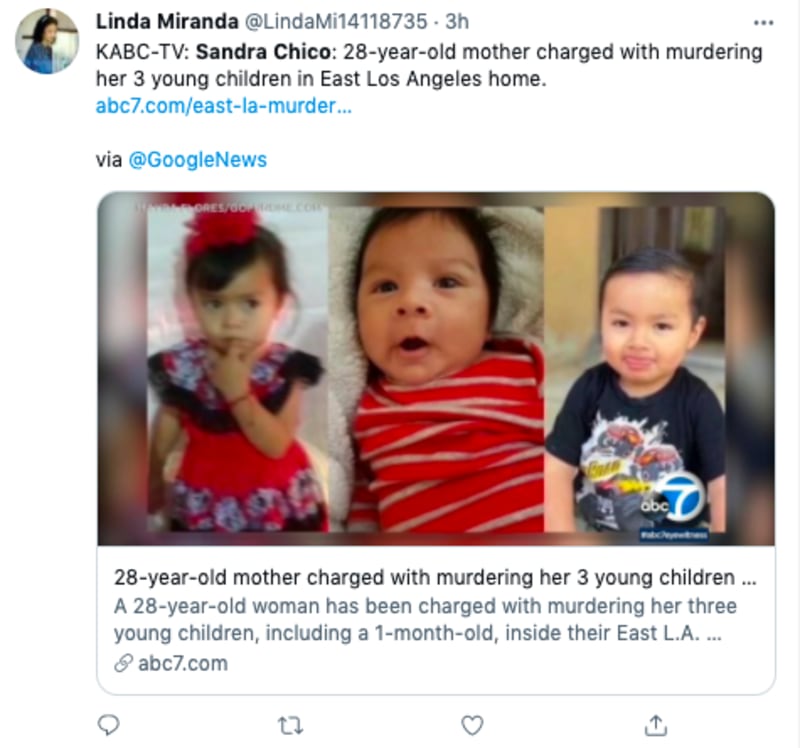Visit the @GoogleNews mention
Image resolution: width=800 pixels, height=748 pixels.
tap(197, 160)
